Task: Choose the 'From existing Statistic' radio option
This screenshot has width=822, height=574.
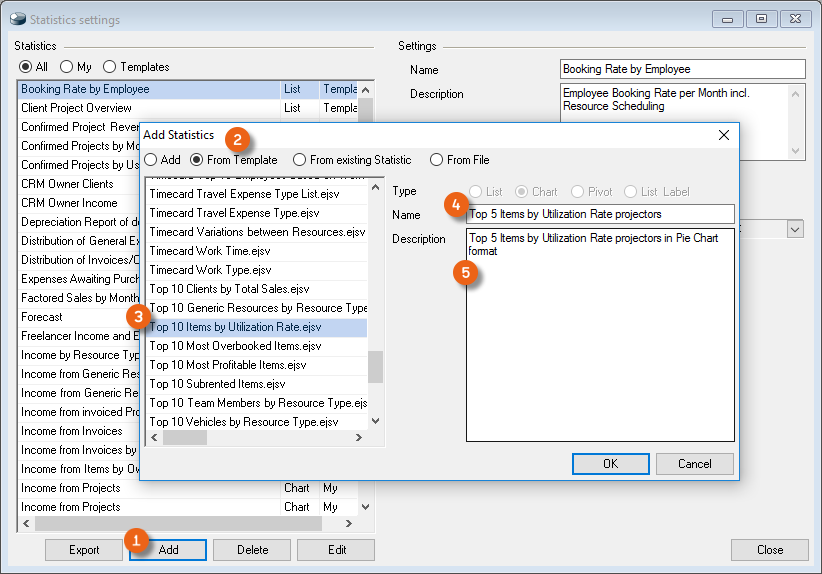Action: (300, 160)
